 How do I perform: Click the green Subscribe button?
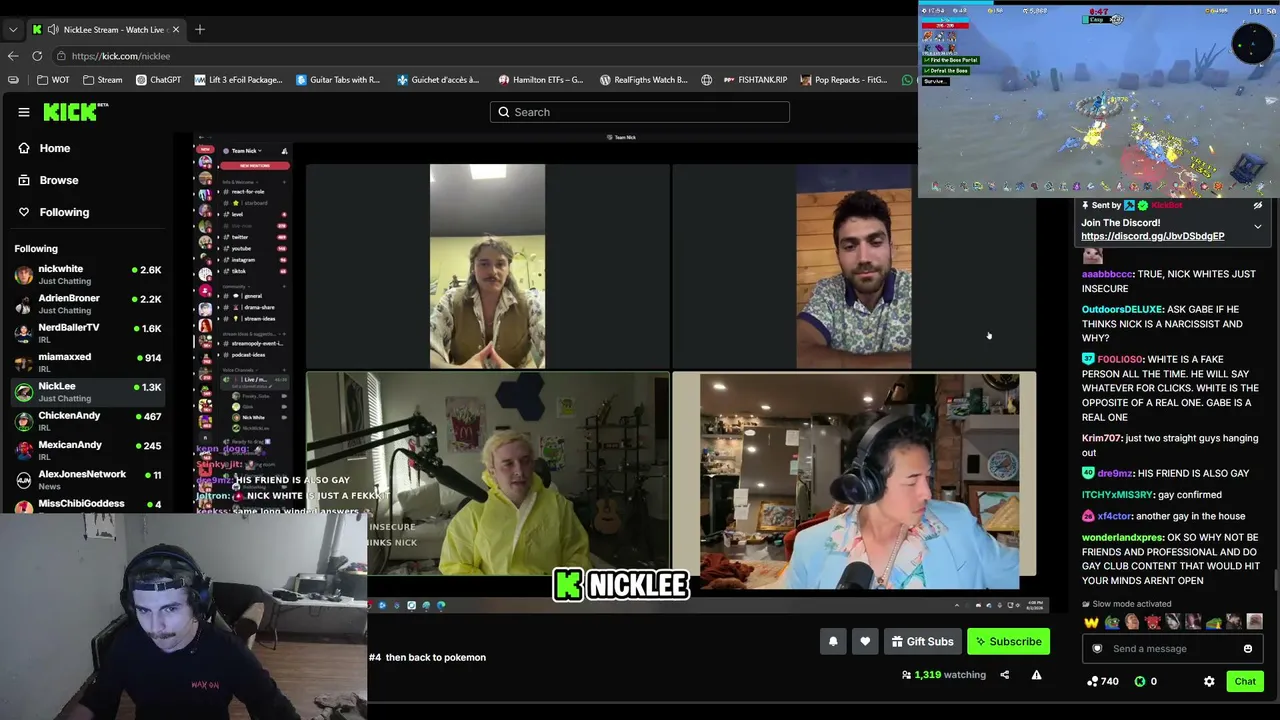1008,642
